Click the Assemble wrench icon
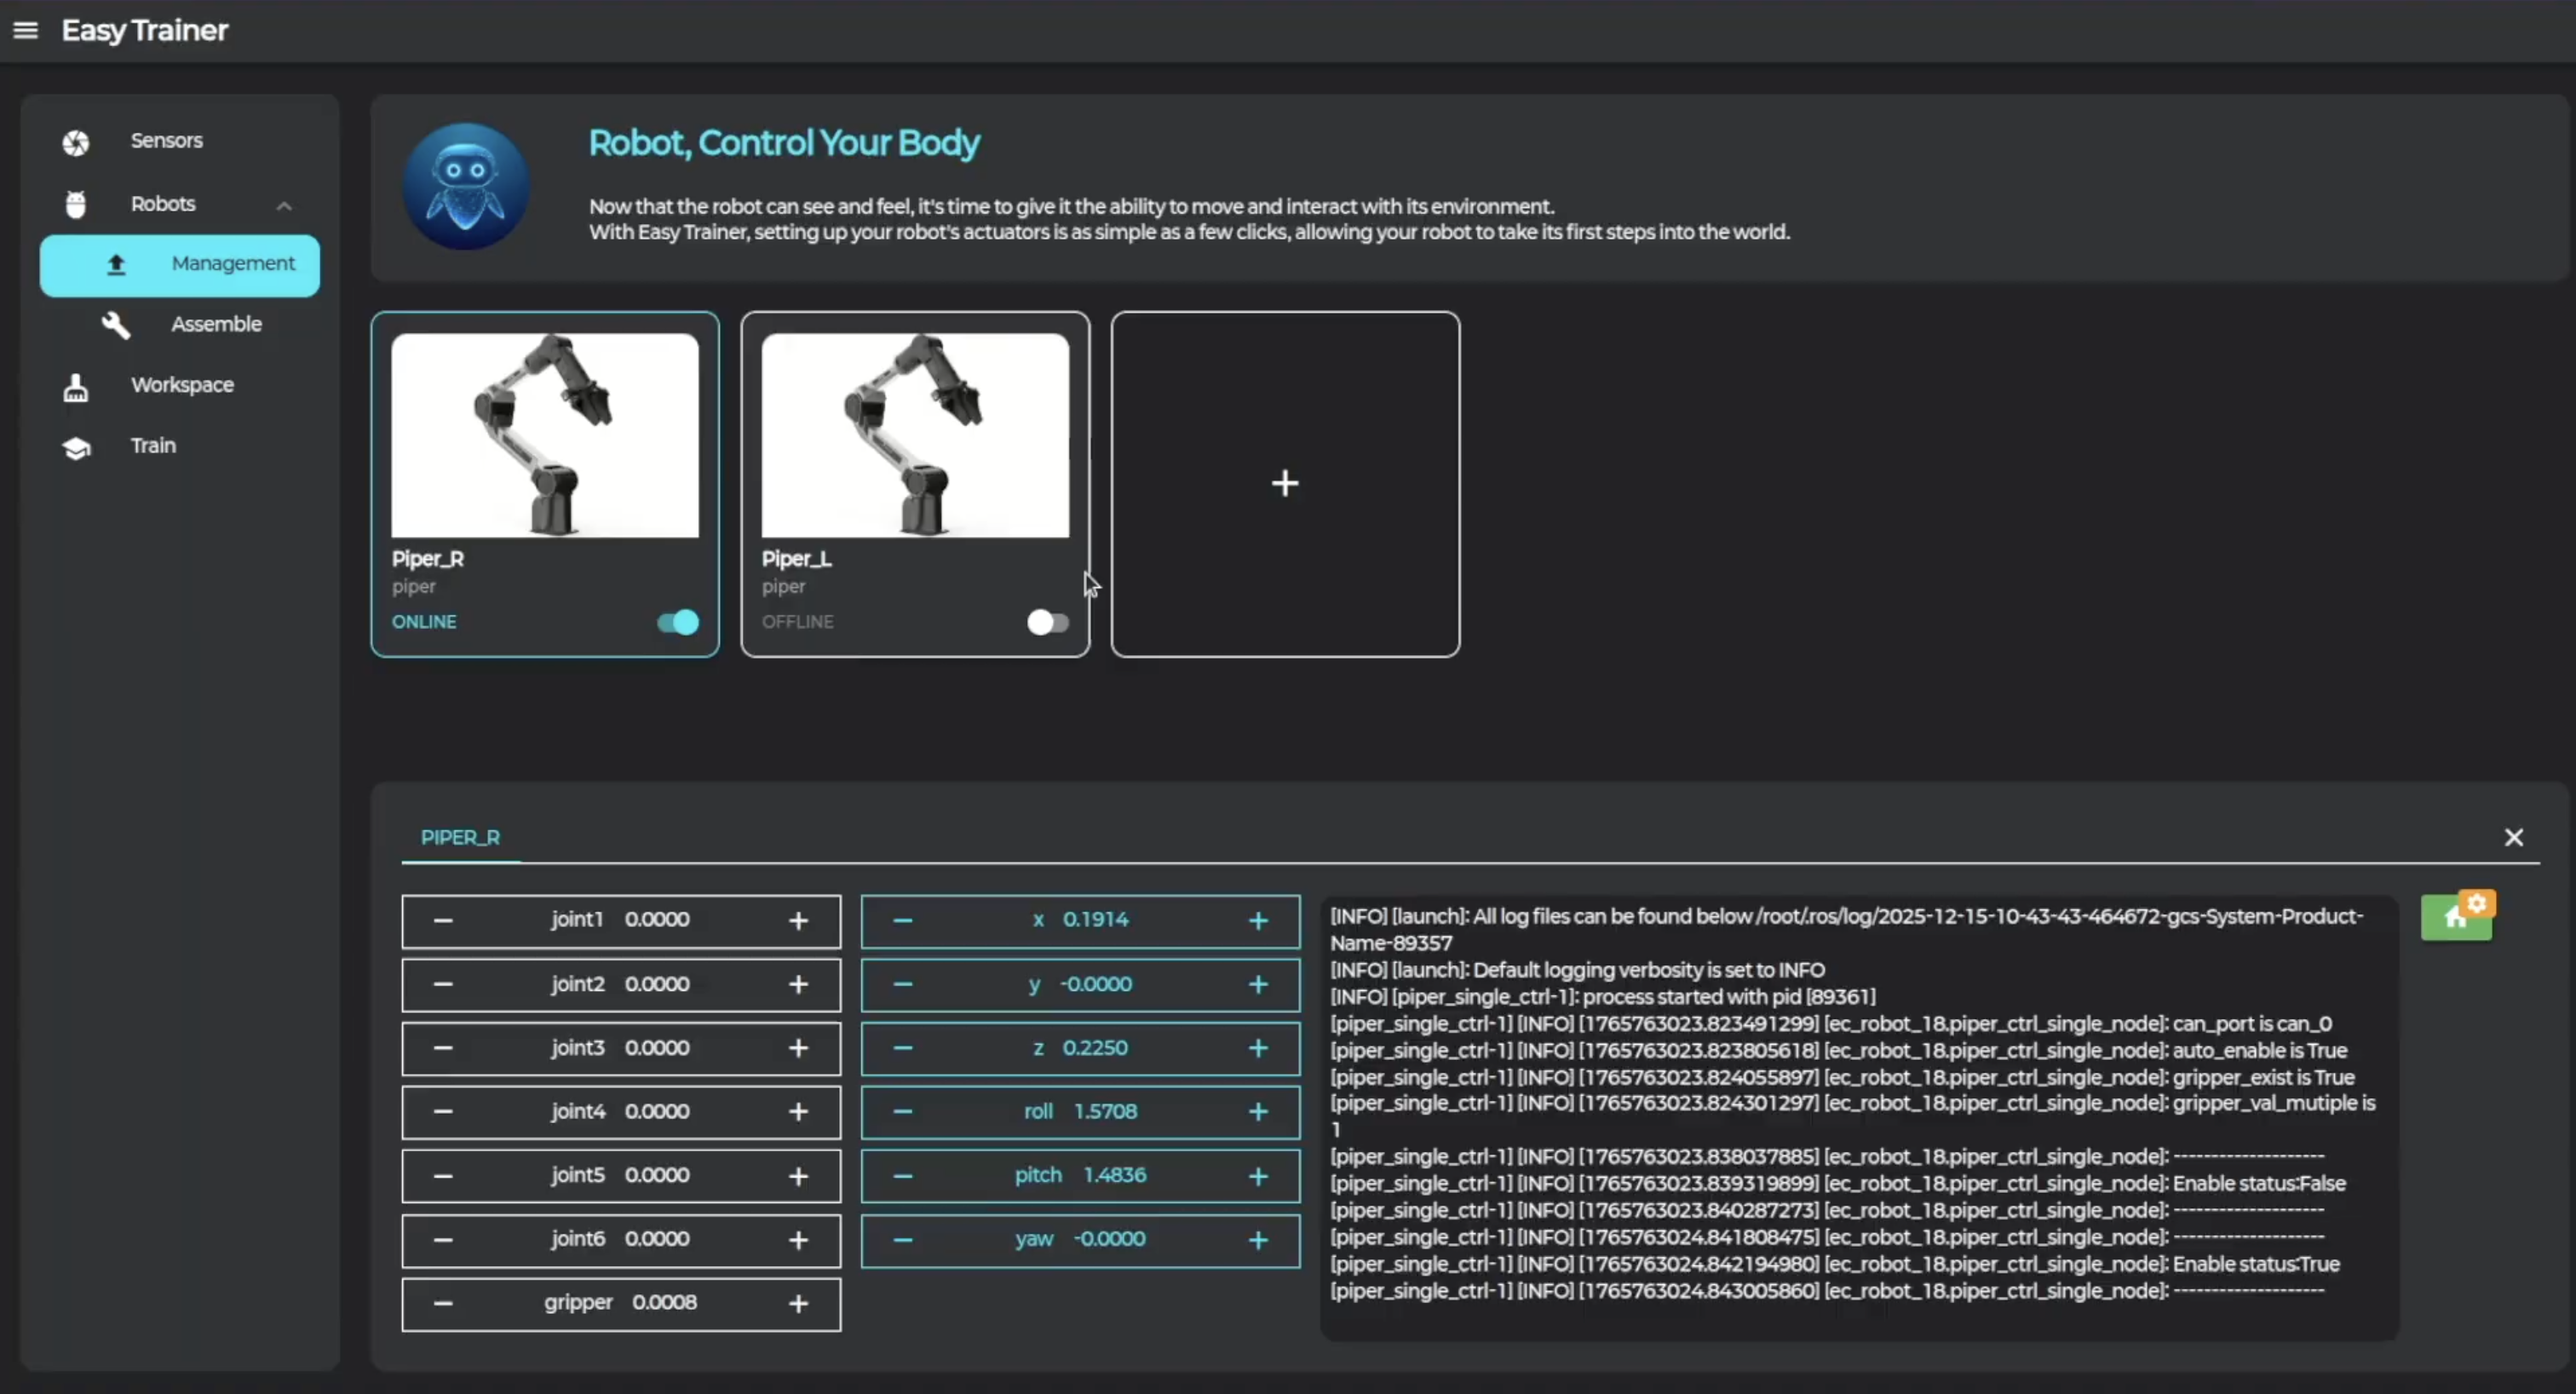 coord(116,325)
